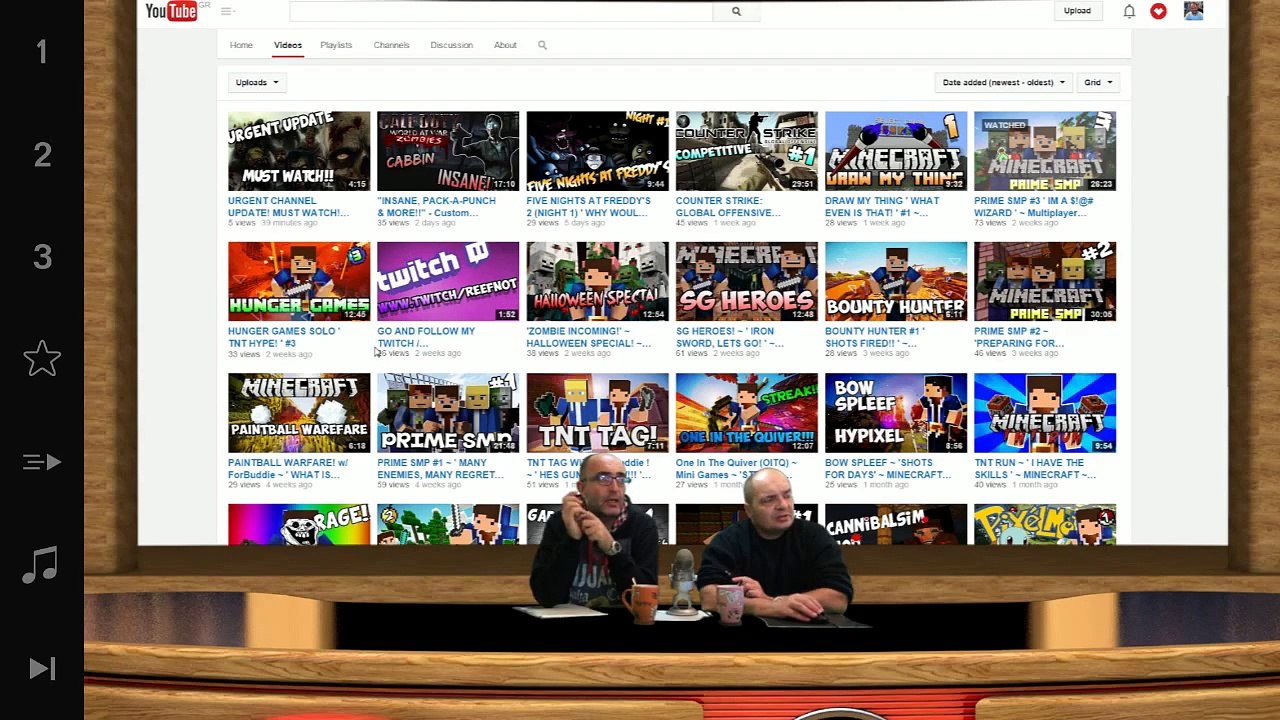Open the Hunger Games thumbnail
This screenshot has height=720, width=1280.
coord(299,281)
